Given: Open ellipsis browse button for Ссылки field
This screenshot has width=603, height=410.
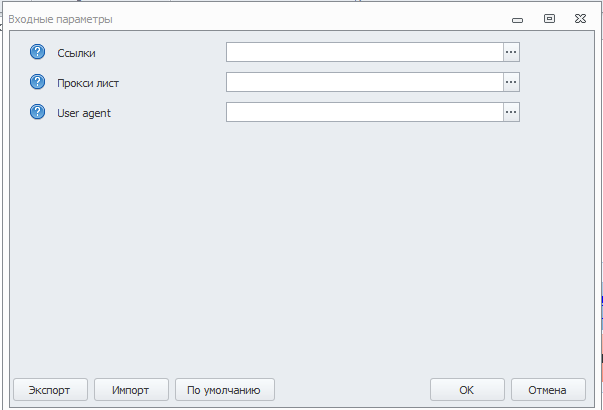Looking at the screenshot, I should [x=511, y=52].
